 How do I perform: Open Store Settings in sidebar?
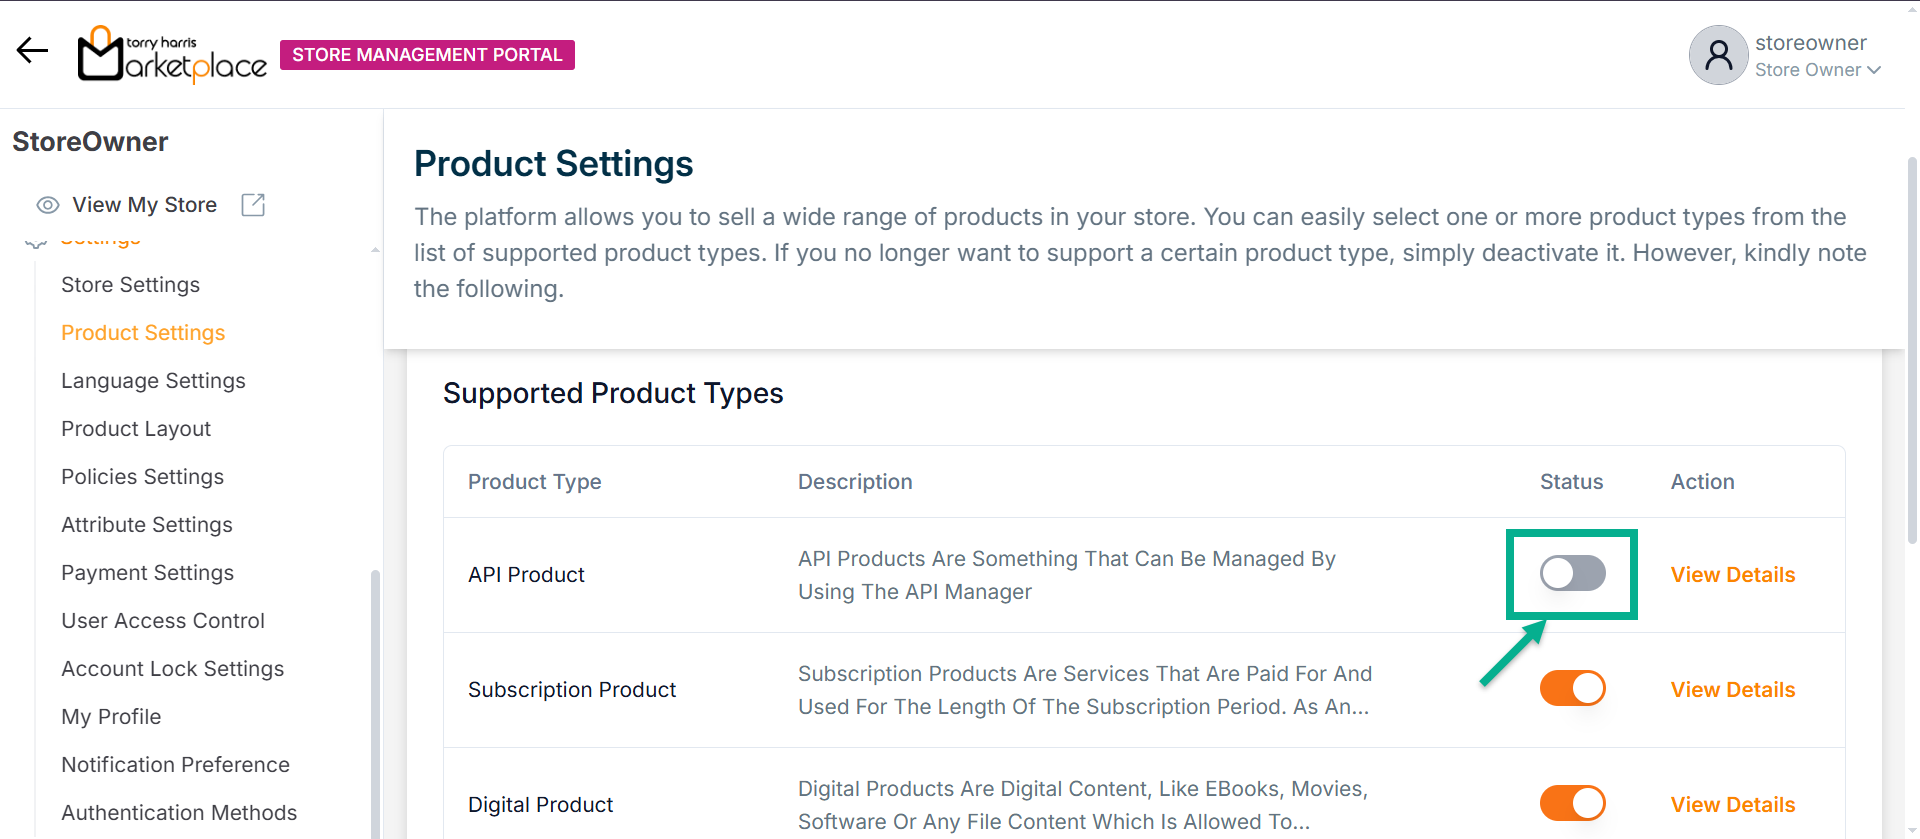(x=130, y=285)
